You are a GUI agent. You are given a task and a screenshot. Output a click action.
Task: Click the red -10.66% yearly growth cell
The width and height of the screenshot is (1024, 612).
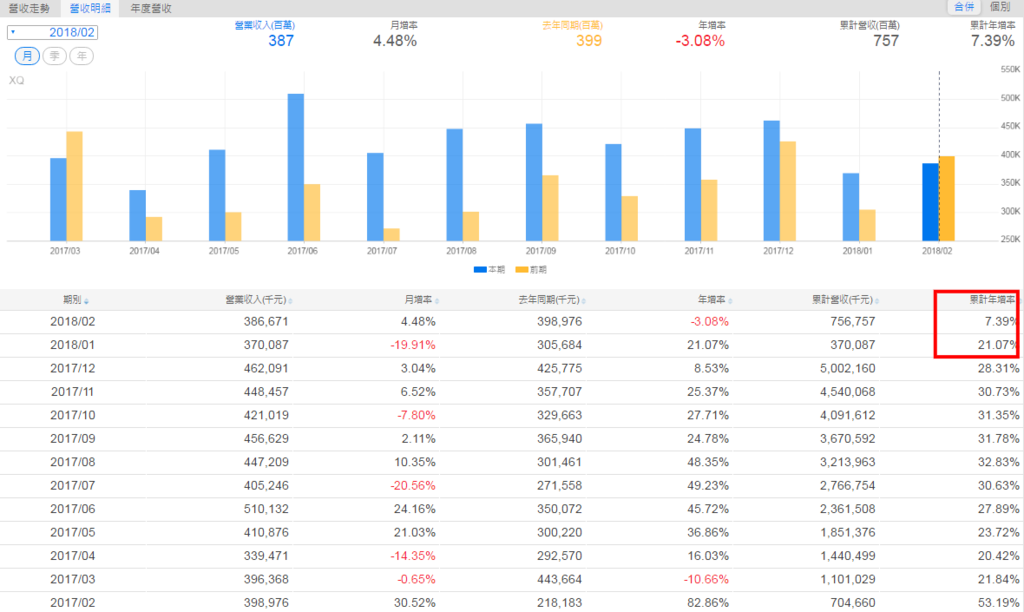click(x=706, y=579)
